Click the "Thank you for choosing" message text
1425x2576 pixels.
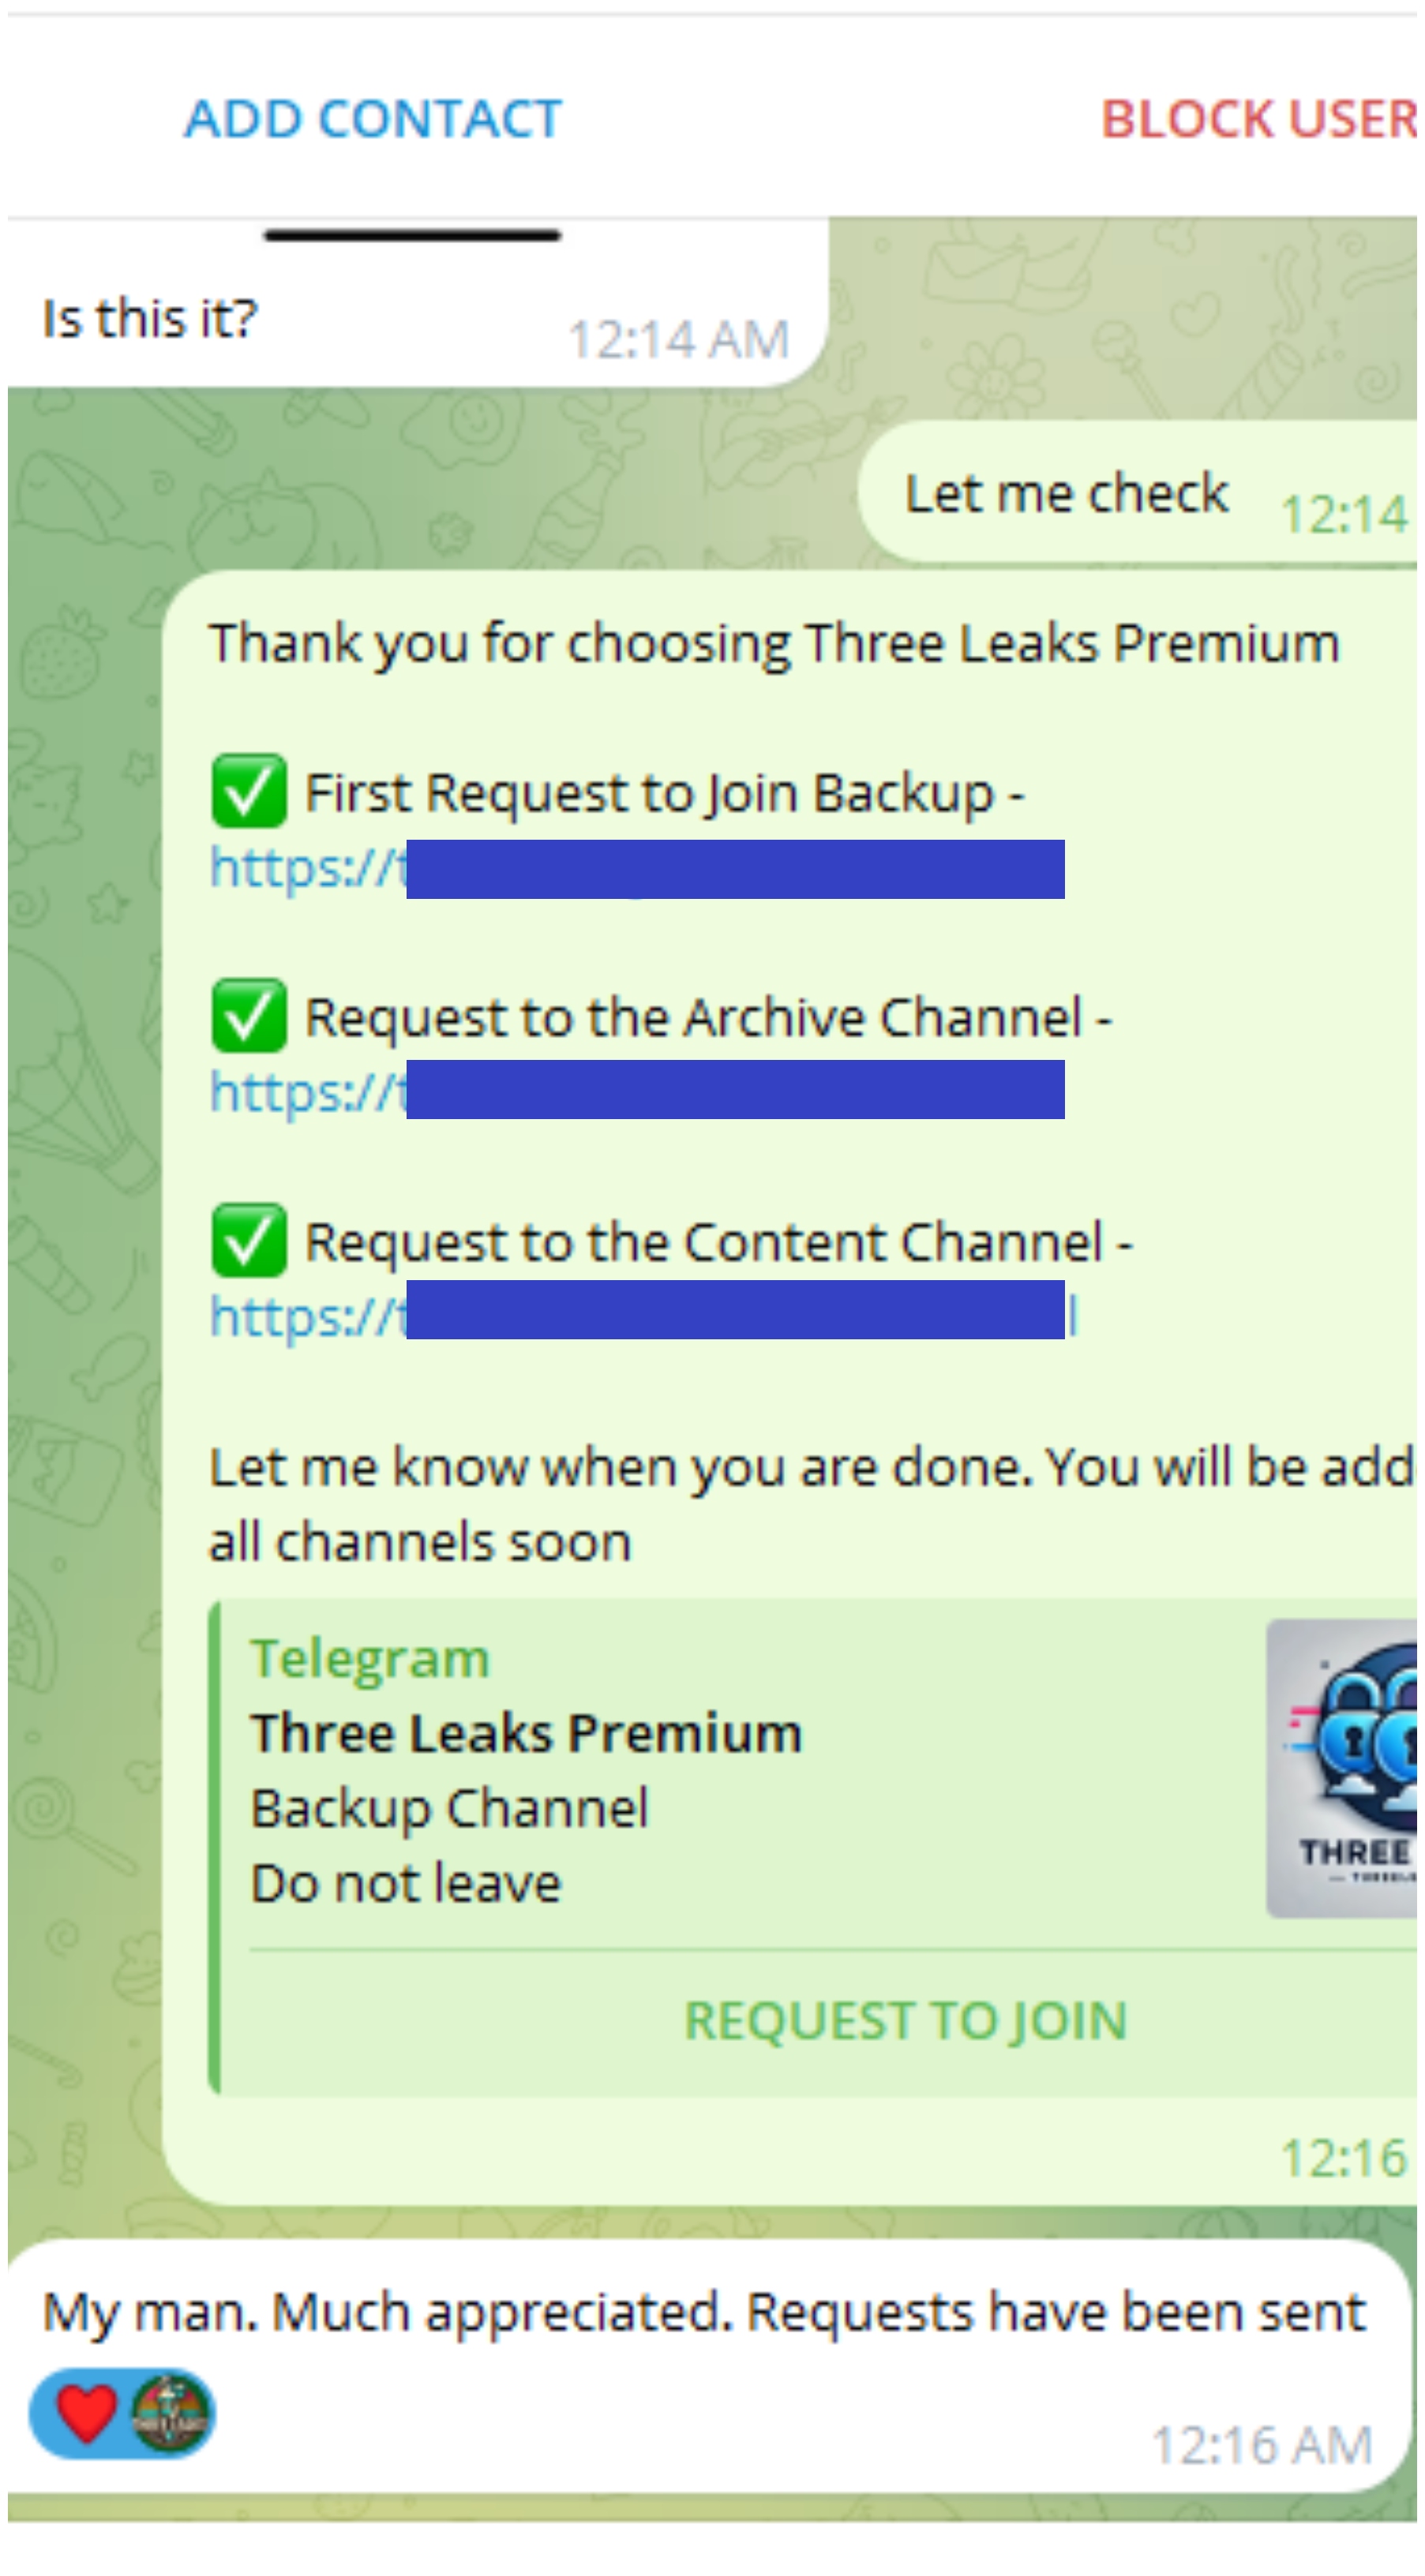point(773,642)
